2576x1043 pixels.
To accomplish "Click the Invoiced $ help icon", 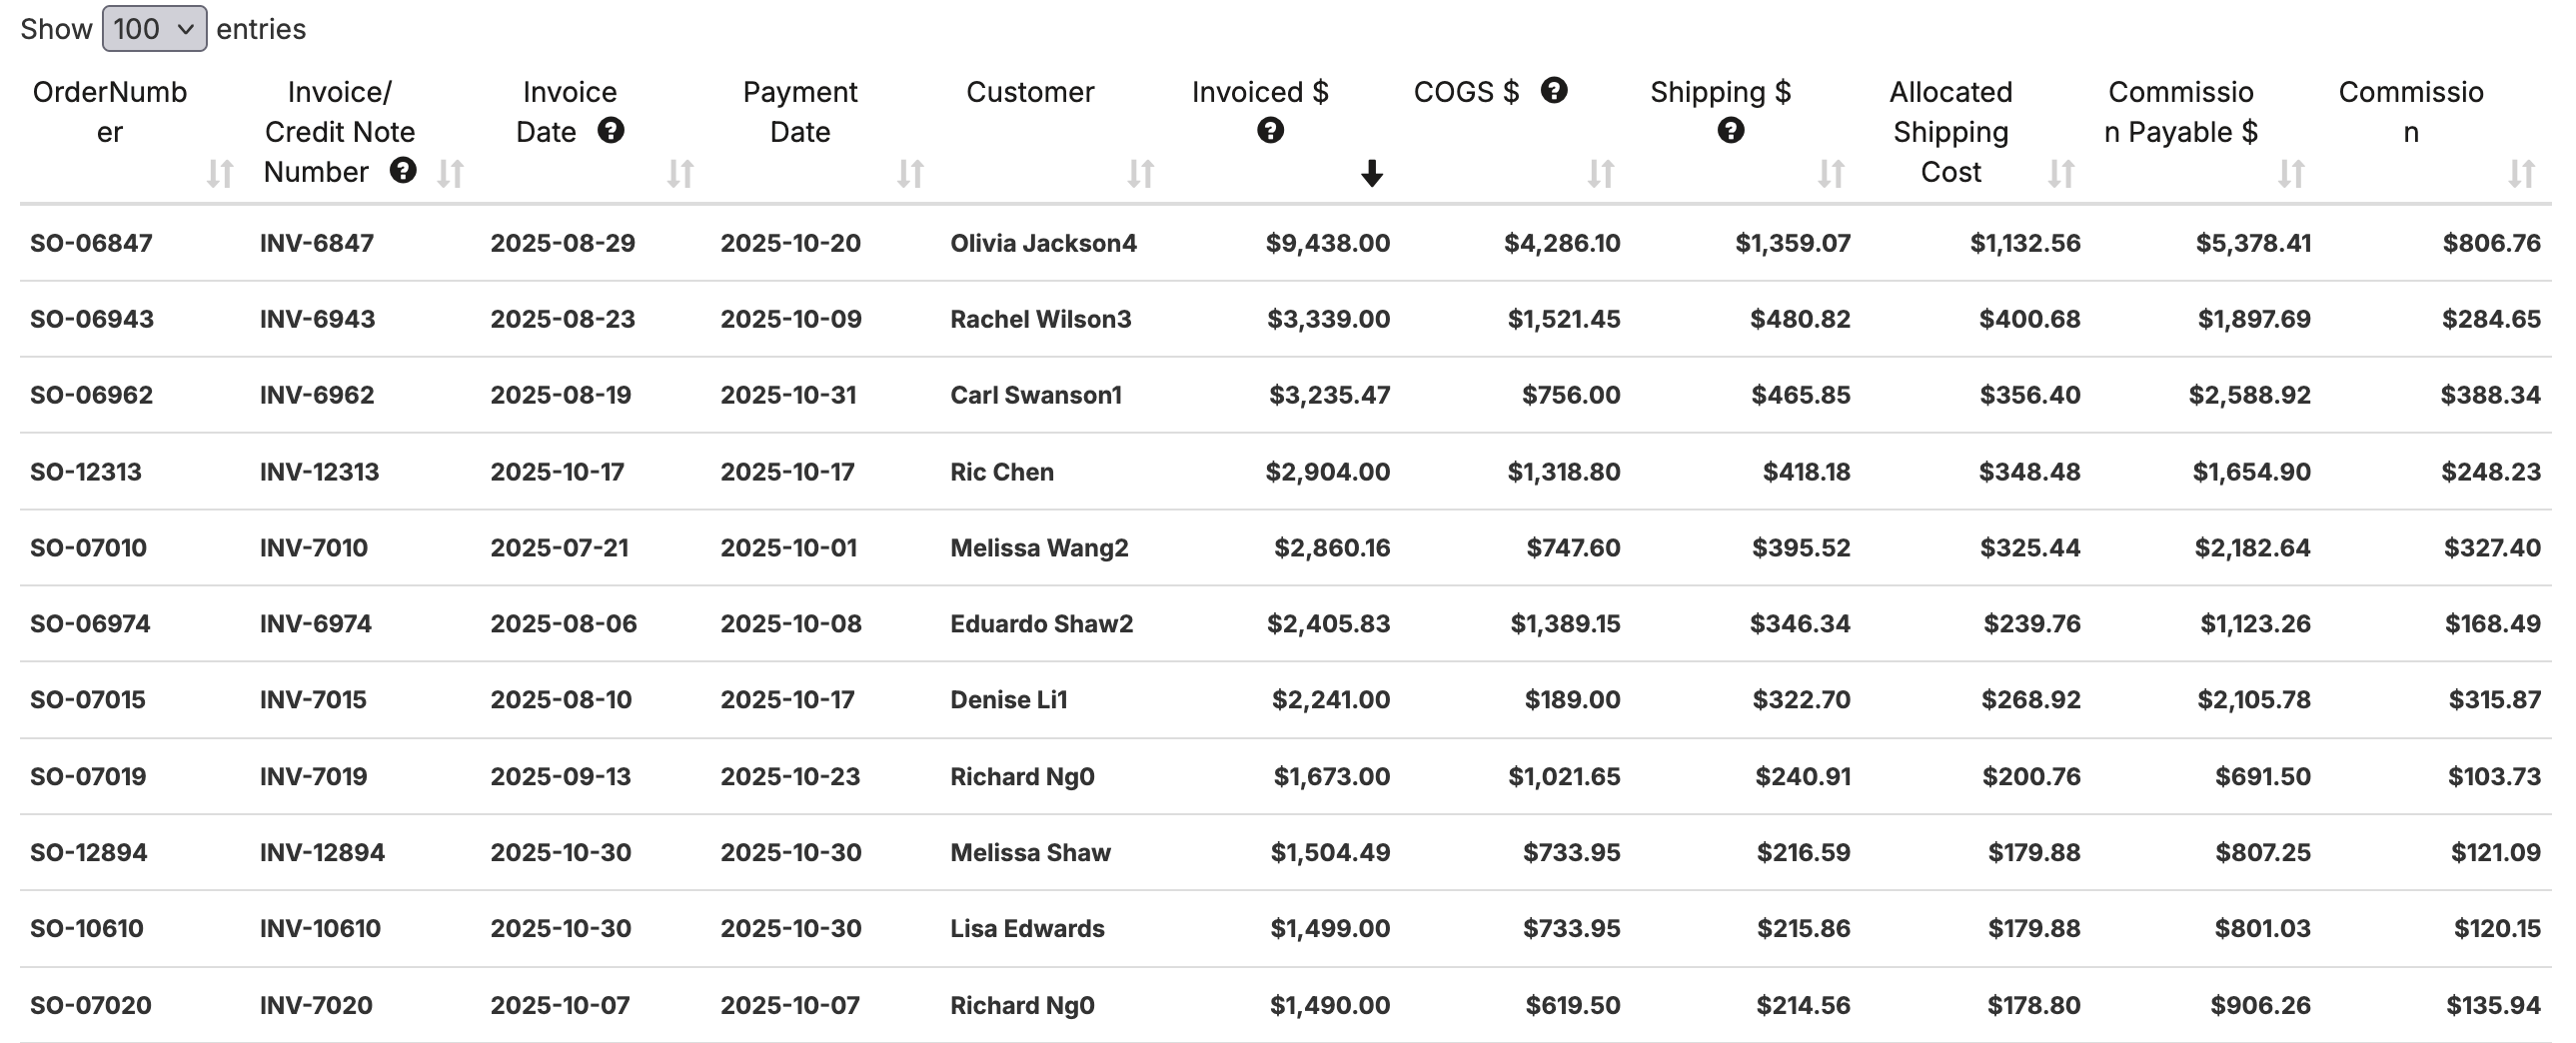I will pyautogui.click(x=1270, y=131).
